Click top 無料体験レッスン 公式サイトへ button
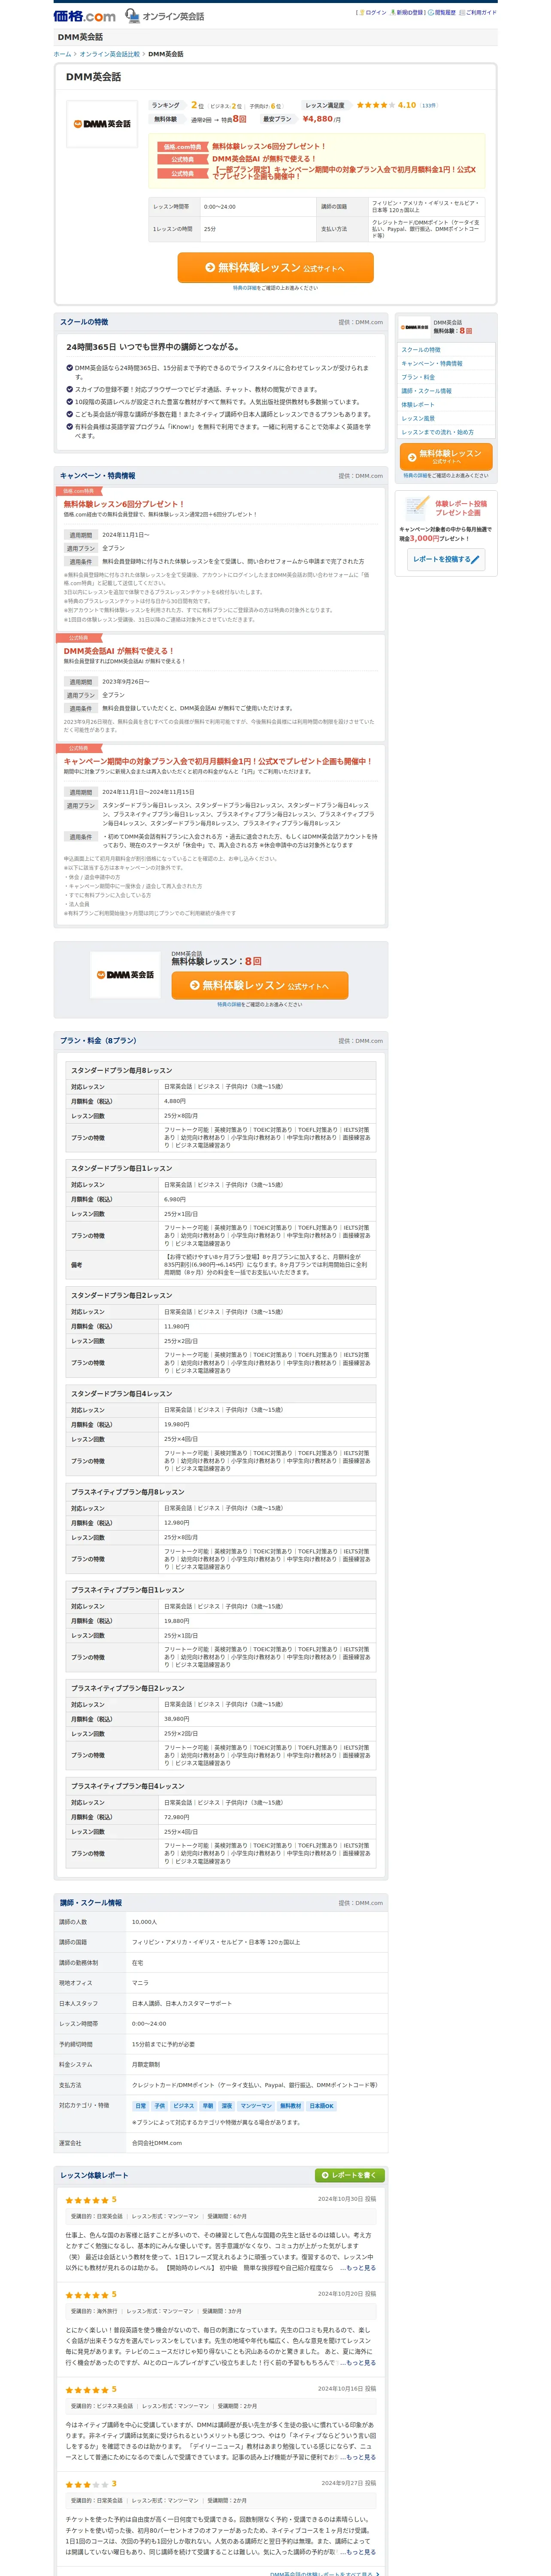This screenshot has width=551, height=2576. [275, 268]
